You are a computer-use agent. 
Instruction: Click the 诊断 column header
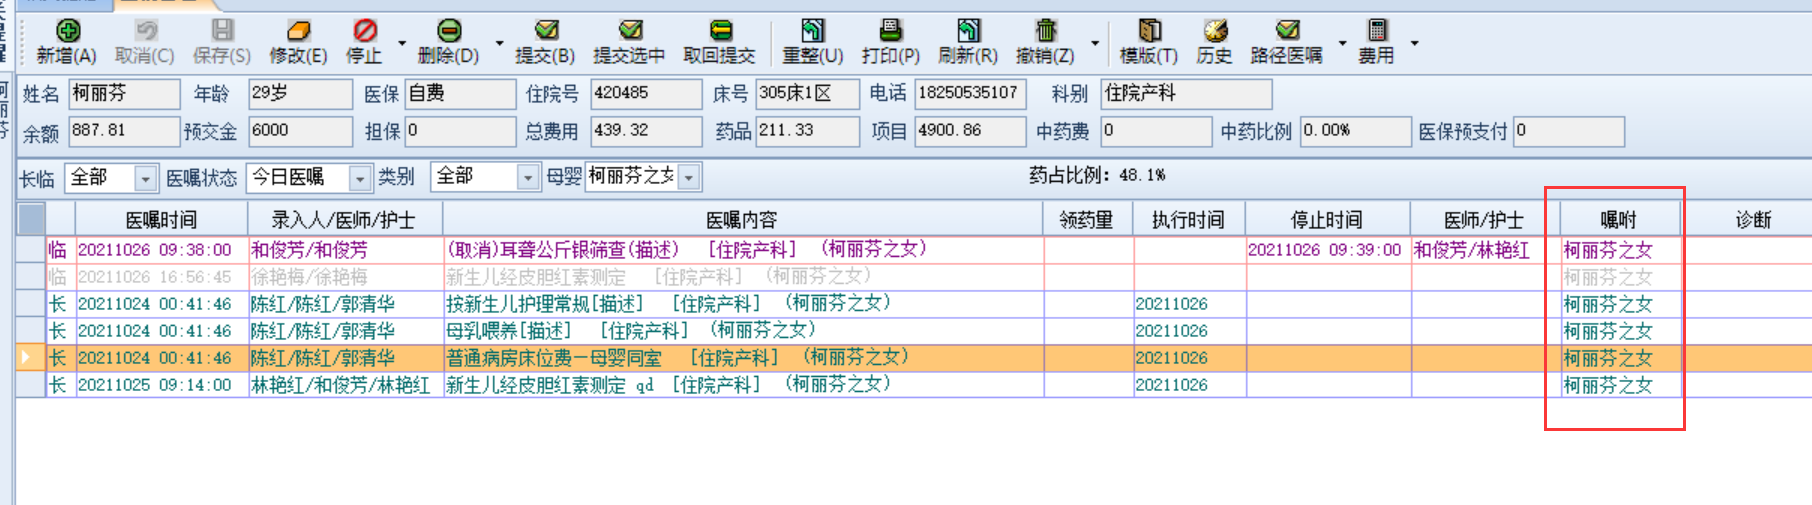pyautogui.click(x=1754, y=219)
